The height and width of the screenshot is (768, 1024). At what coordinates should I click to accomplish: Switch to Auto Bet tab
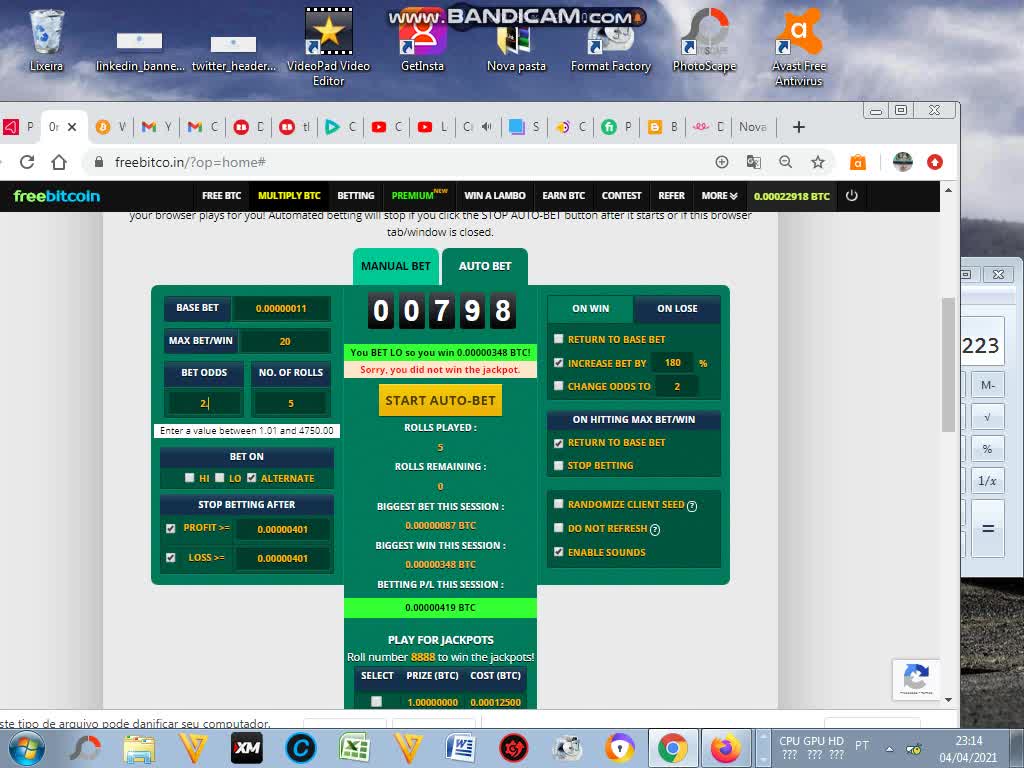pos(485,266)
